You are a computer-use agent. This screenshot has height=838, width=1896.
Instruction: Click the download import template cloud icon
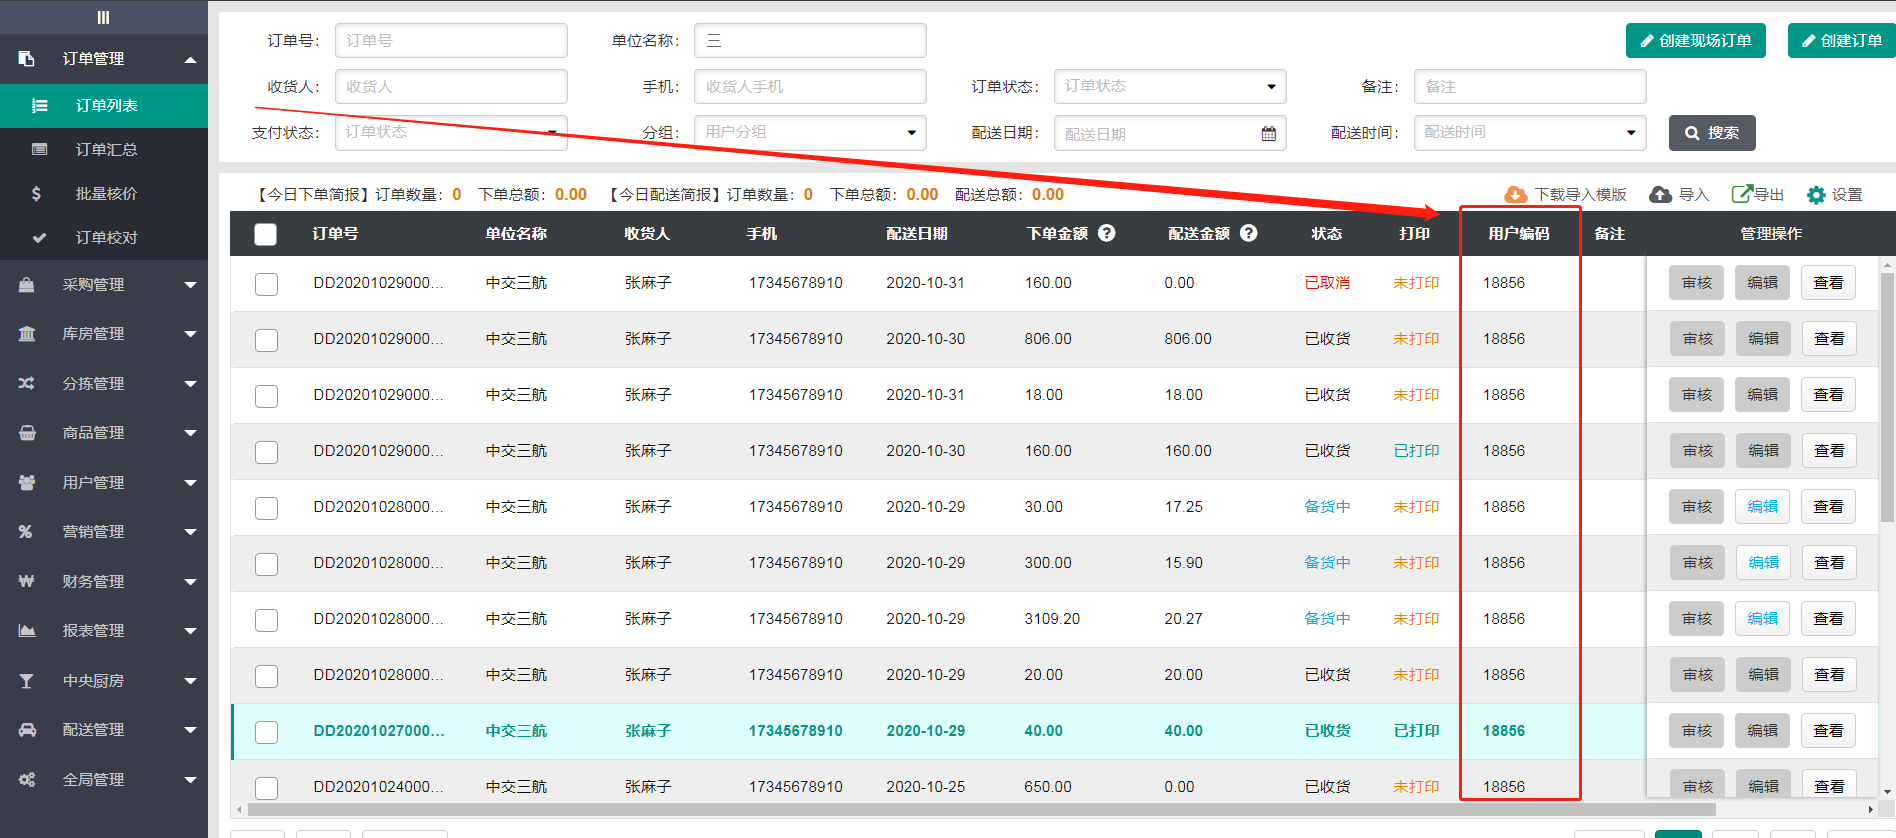(x=1515, y=194)
